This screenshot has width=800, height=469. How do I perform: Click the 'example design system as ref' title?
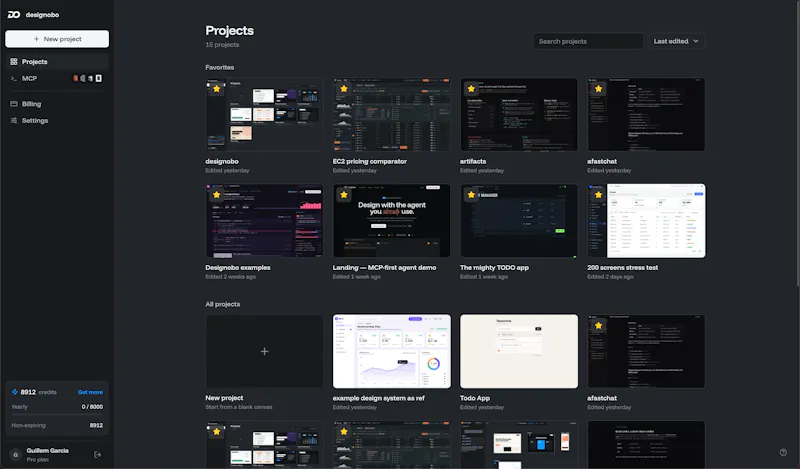tap(379, 398)
